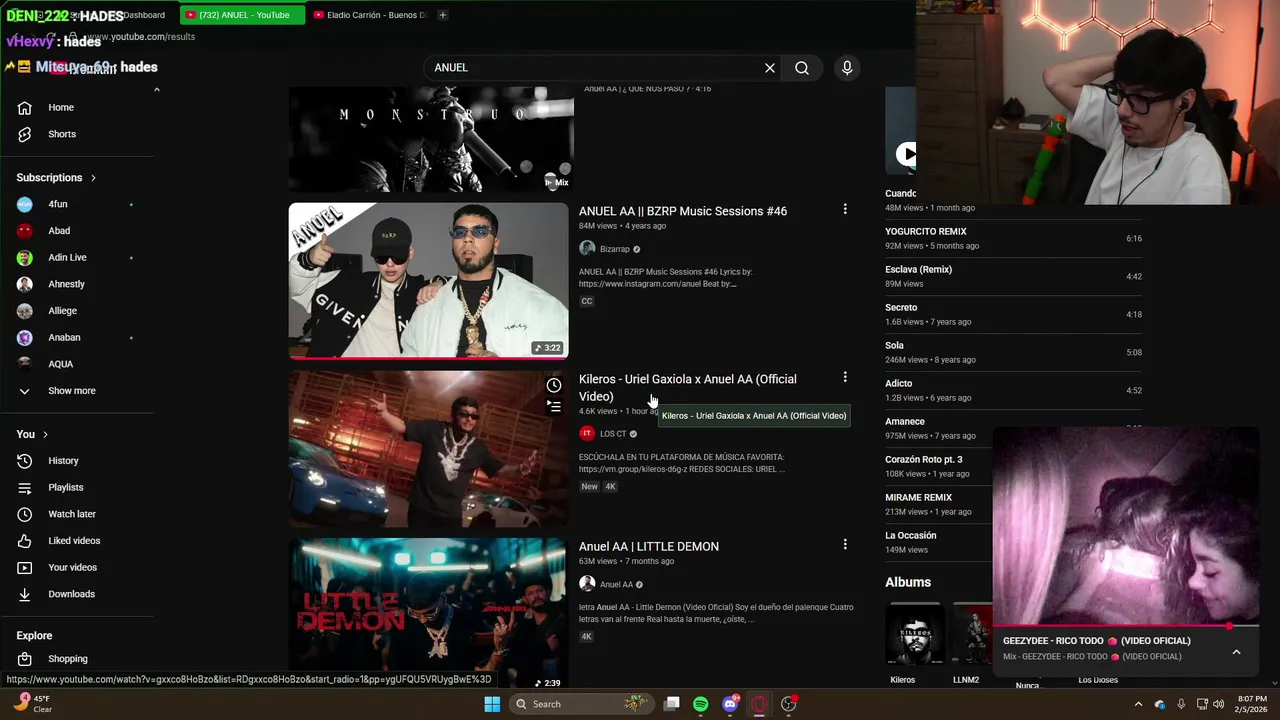Open Spotify from the taskbar

[701, 704]
